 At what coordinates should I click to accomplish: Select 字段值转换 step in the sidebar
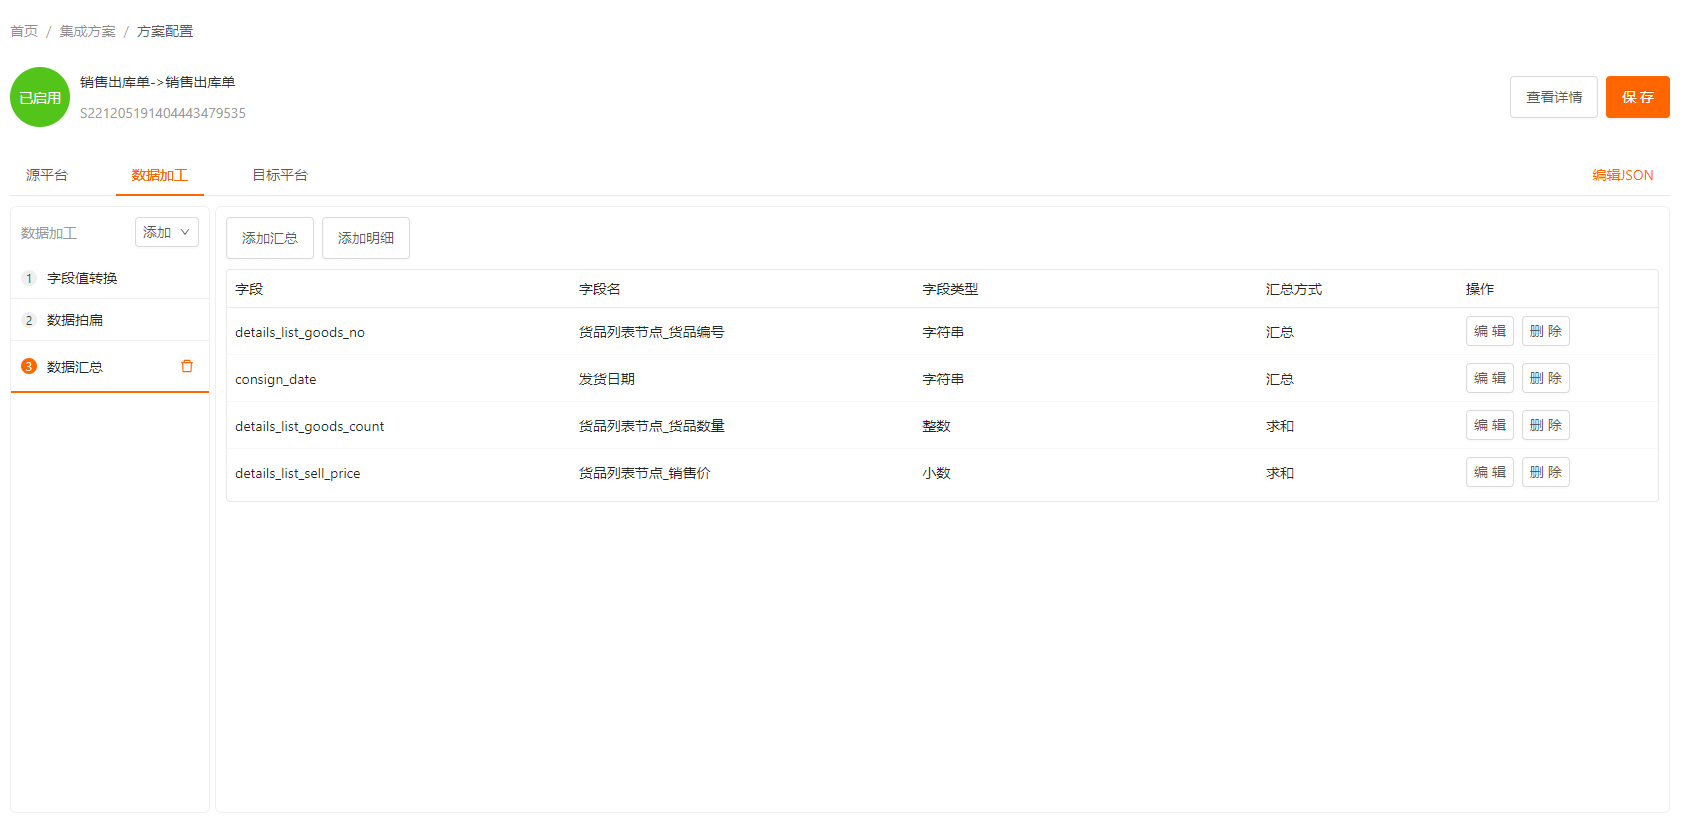(x=82, y=278)
